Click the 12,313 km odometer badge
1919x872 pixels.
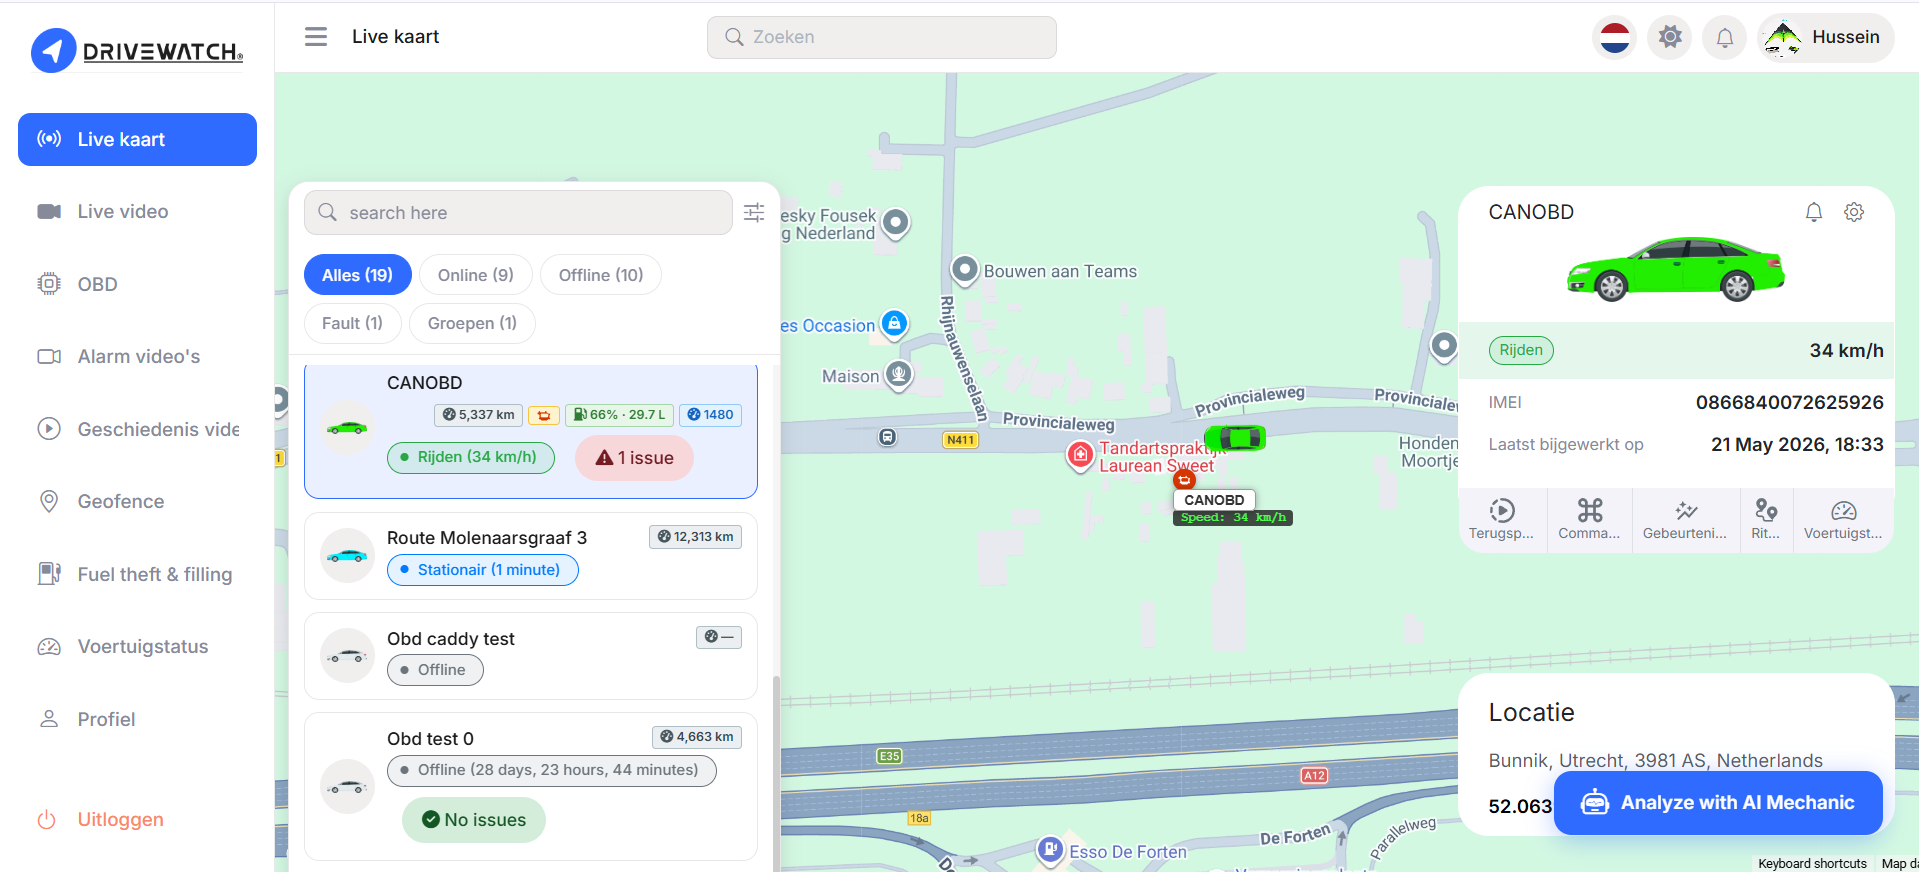coord(696,537)
